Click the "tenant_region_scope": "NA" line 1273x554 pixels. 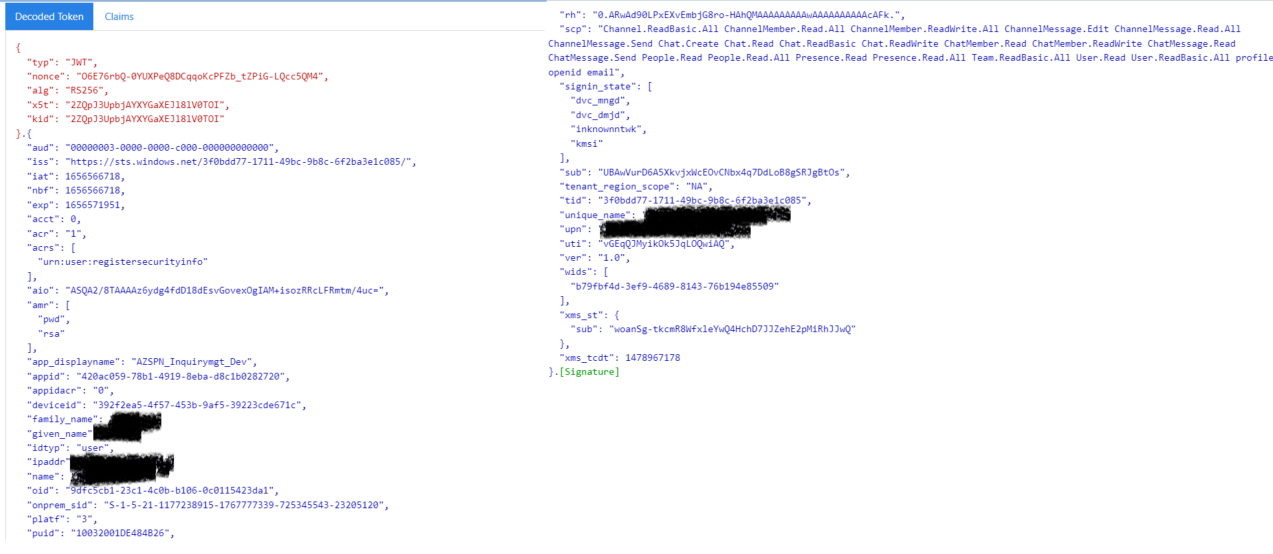point(635,186)
